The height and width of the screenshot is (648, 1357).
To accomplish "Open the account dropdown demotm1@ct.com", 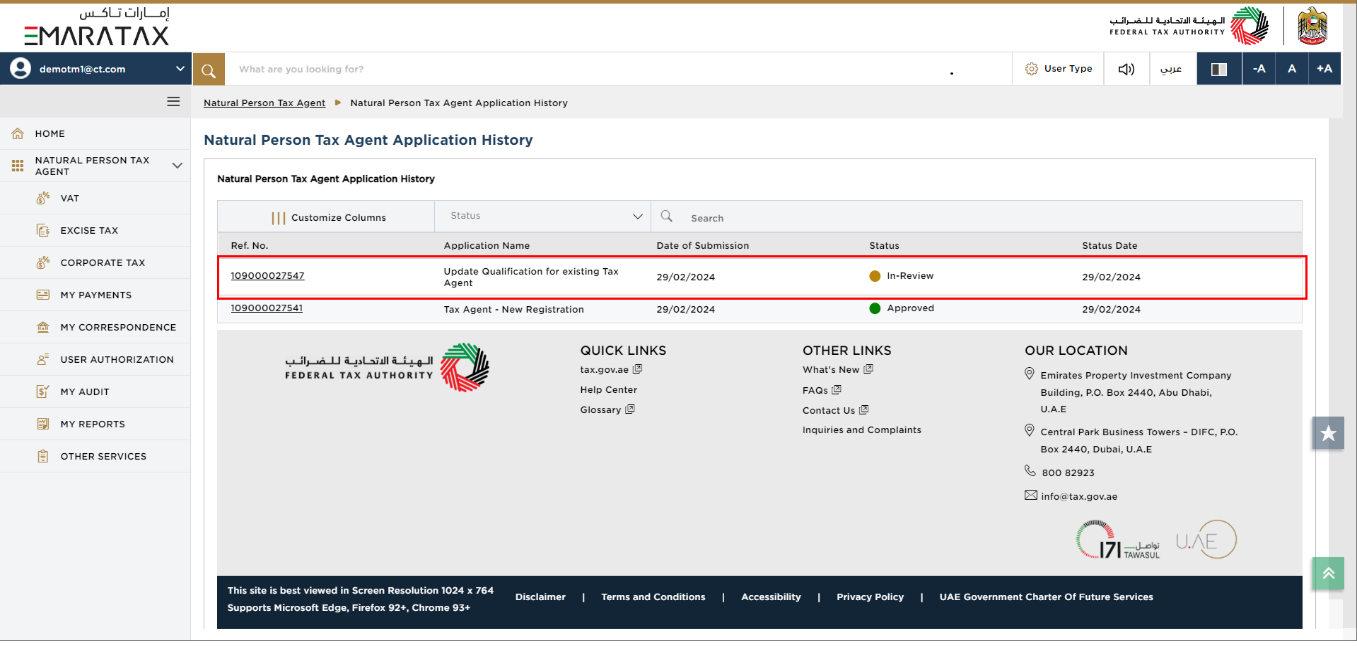I will (96, 69).
